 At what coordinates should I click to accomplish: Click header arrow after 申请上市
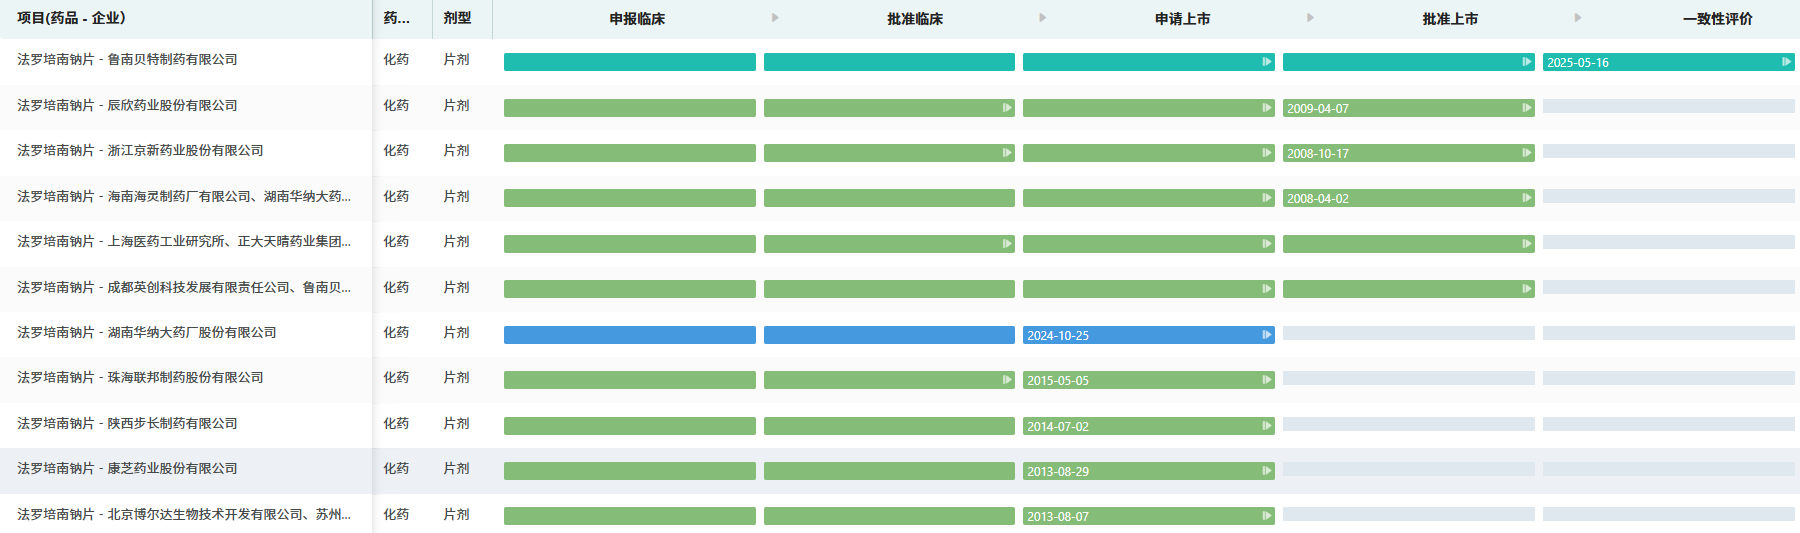(1310, 18)
